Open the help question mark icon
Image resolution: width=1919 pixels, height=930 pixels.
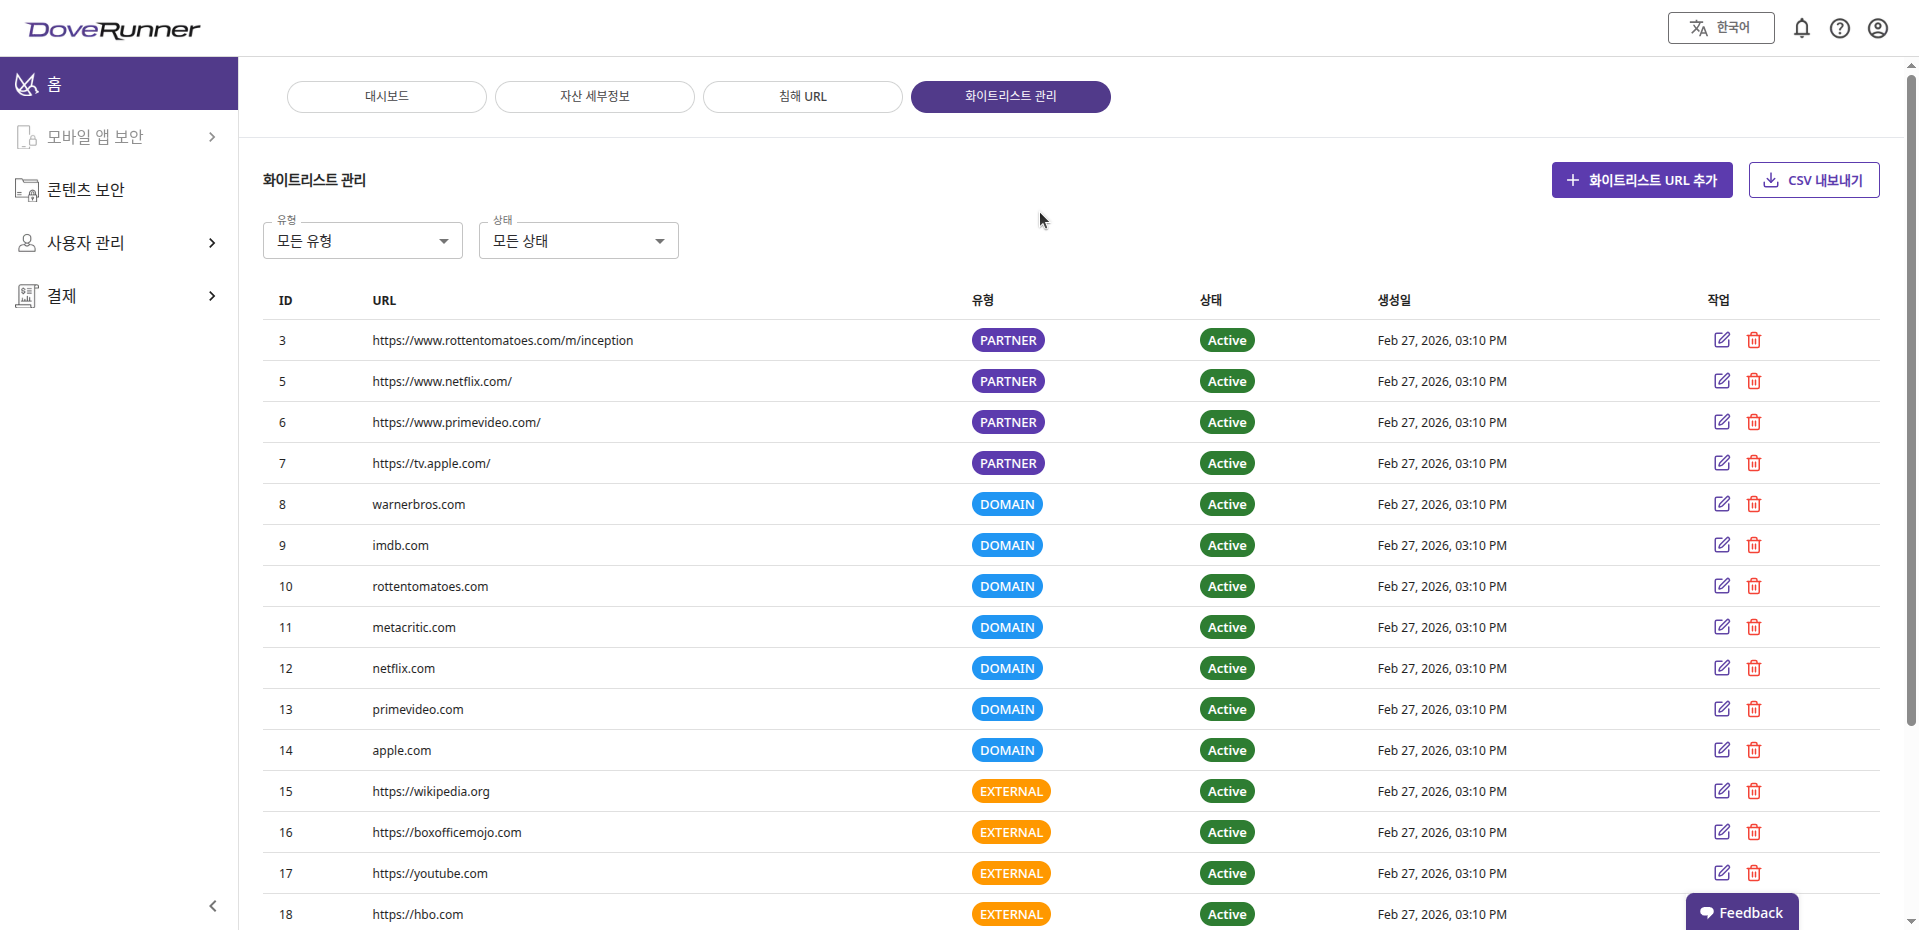[1839, 28]
